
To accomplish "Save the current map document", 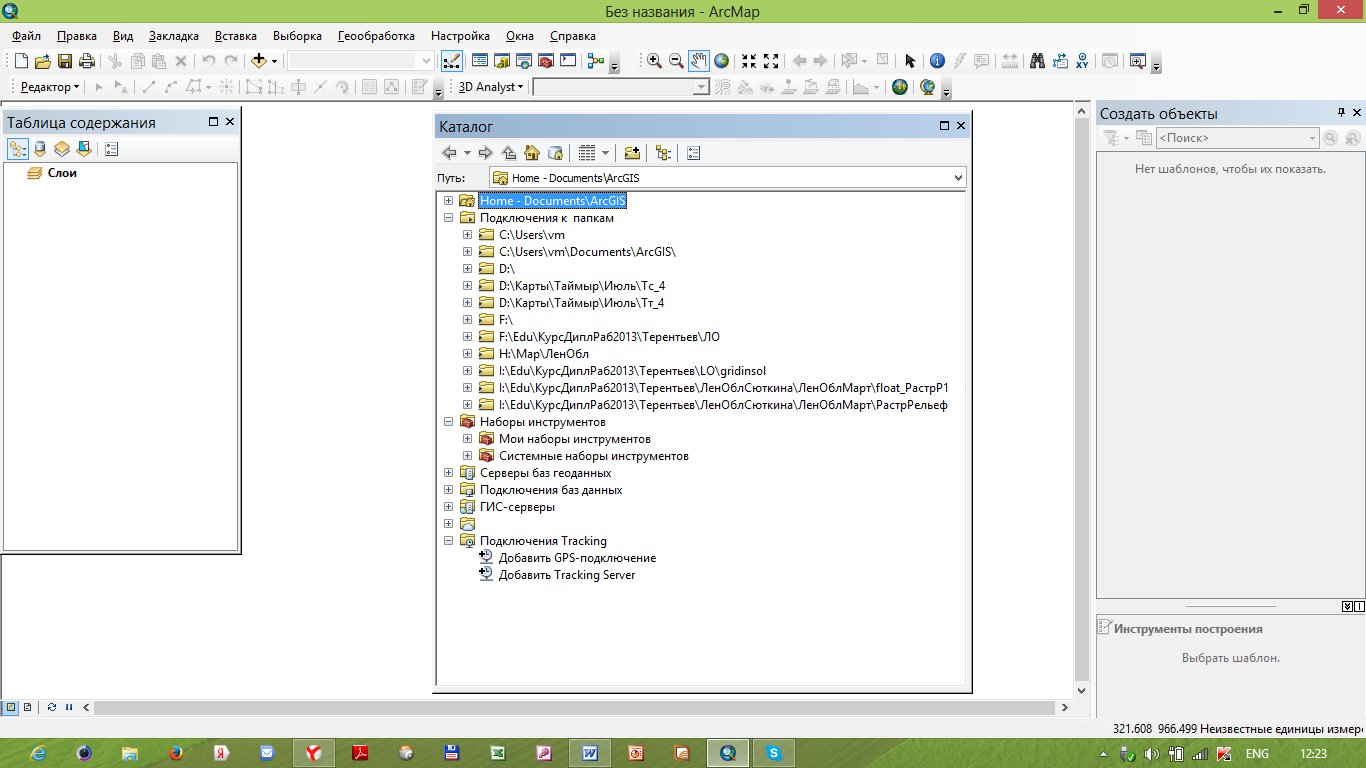I will [65, 61].
